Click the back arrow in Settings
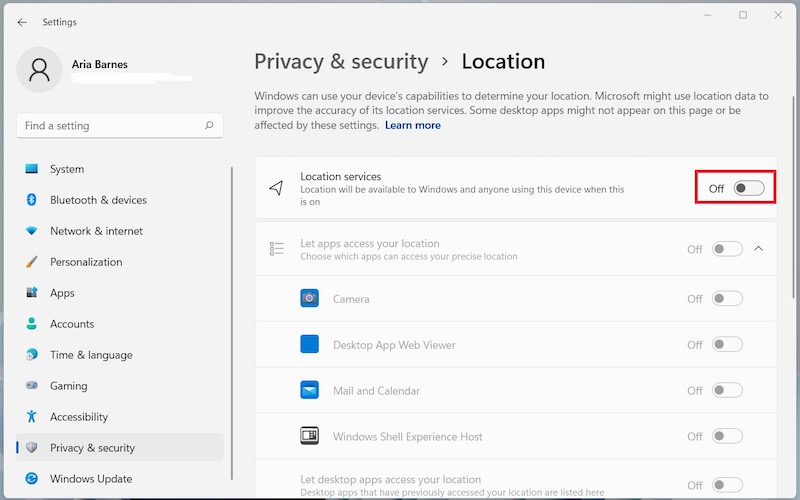Viewport: 800px width, 500px height. point(22,22)
